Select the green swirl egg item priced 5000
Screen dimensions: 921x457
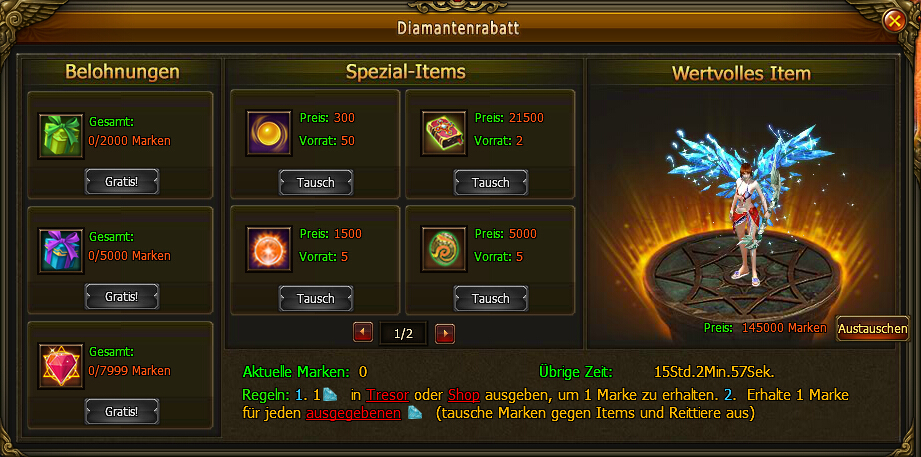tap(444, 249)
